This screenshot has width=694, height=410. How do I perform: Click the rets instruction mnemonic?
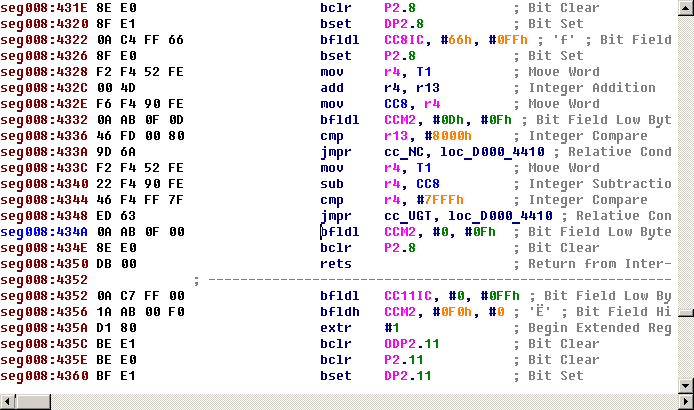point(336,264)
